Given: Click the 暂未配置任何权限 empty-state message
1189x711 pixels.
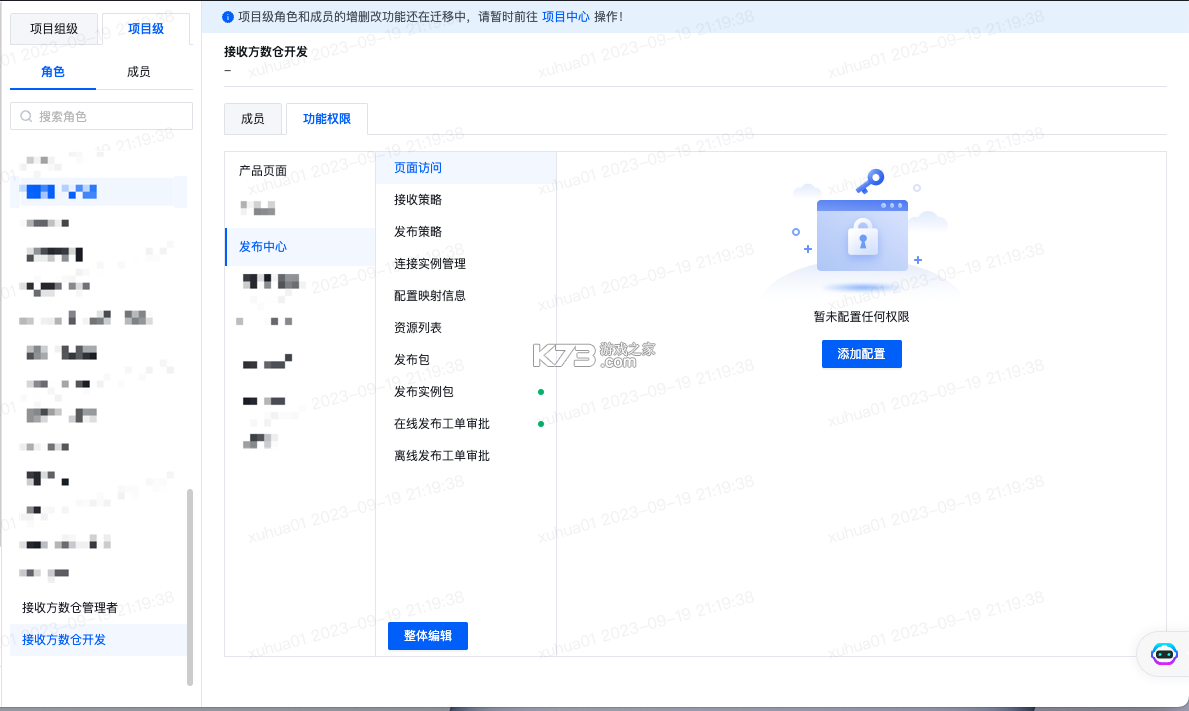Looking at the screenshot, I should point(861,317).
